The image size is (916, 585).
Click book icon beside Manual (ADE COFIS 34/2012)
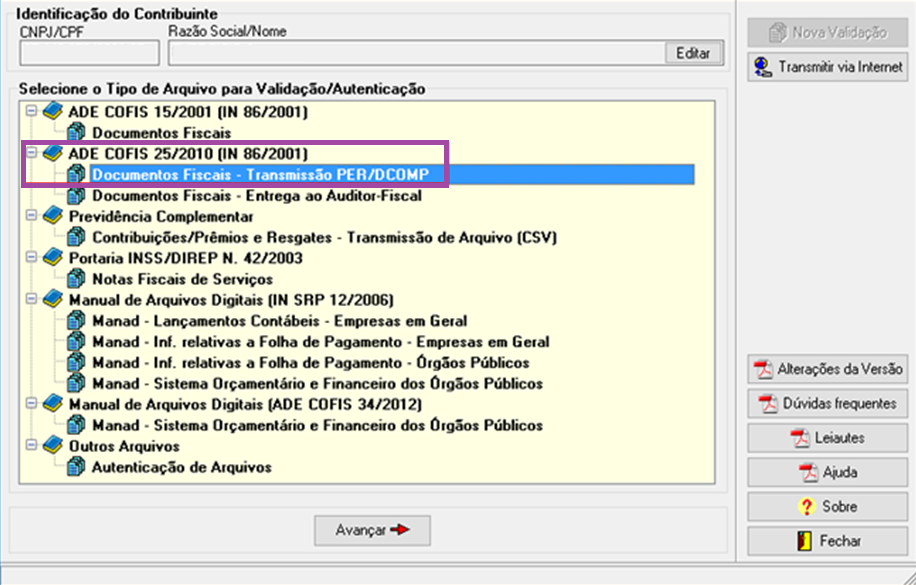coord(53,404)
